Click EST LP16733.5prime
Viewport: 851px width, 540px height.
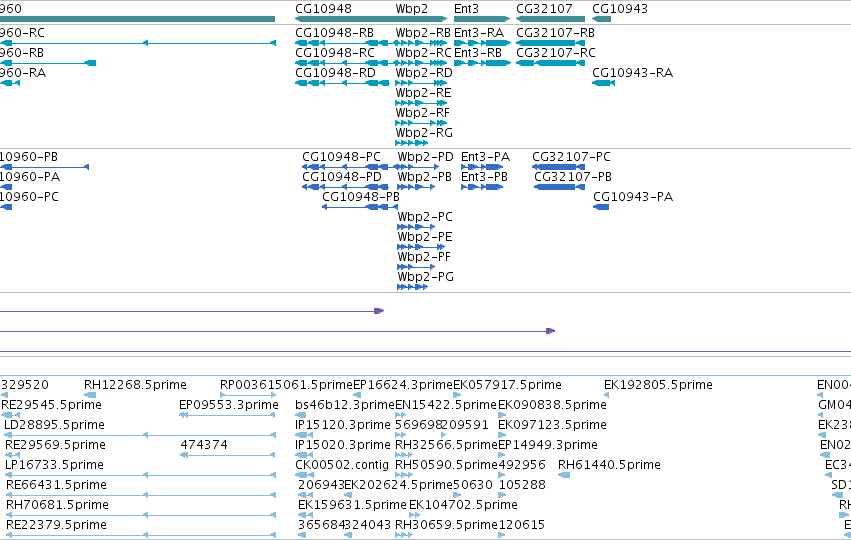[54, 465]
